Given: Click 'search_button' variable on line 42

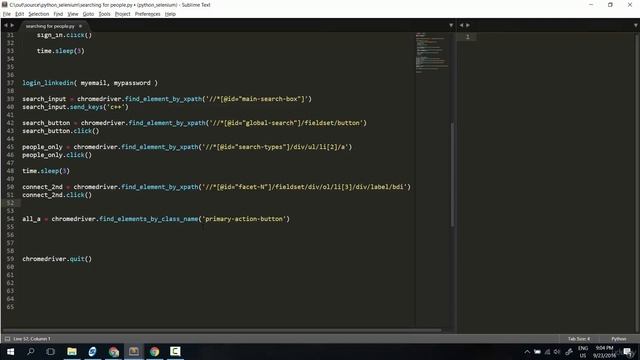Looking at the screenshot, I should pyautogui.click(x=46, y=123).
